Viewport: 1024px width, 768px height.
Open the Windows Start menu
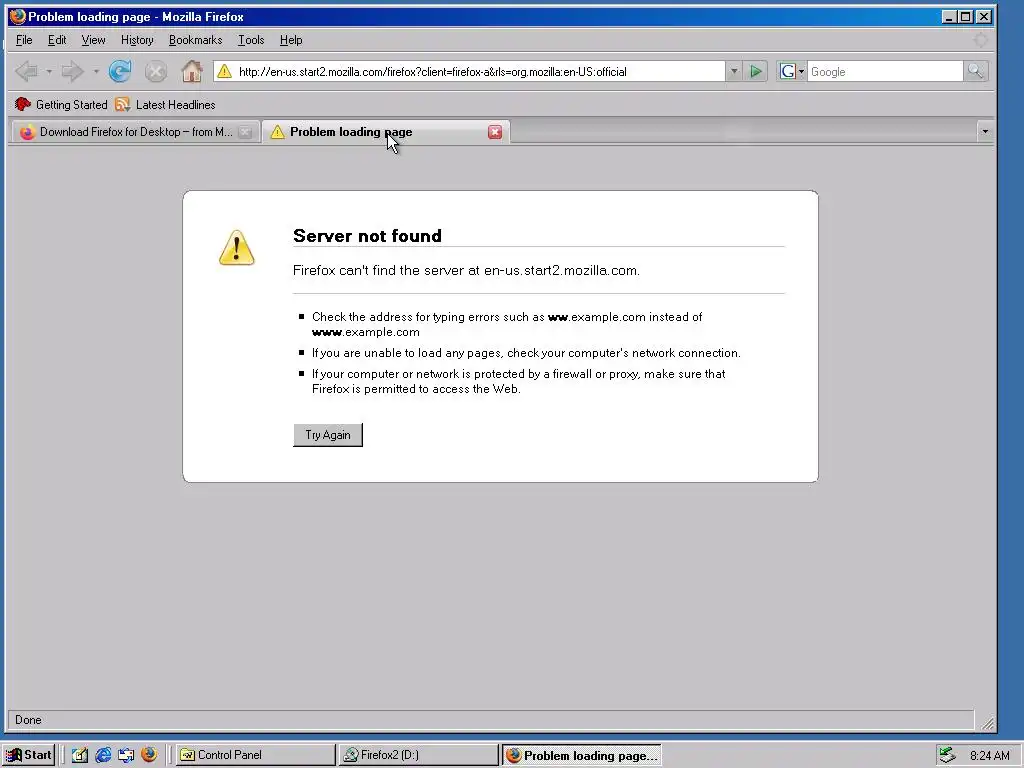29,755
